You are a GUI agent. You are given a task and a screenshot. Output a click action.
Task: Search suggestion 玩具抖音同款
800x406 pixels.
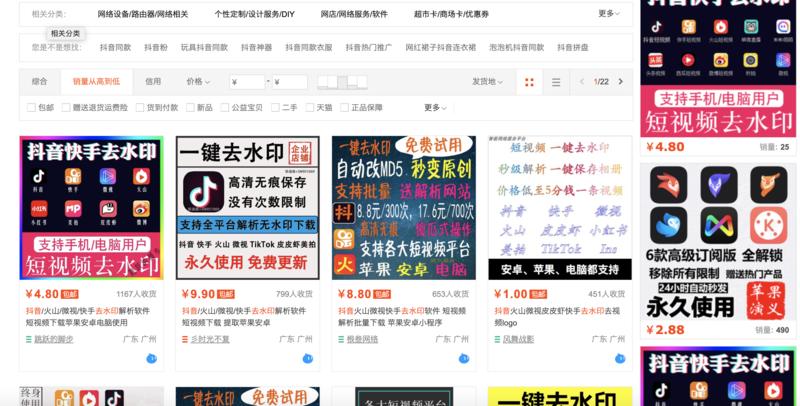[204, 47]
